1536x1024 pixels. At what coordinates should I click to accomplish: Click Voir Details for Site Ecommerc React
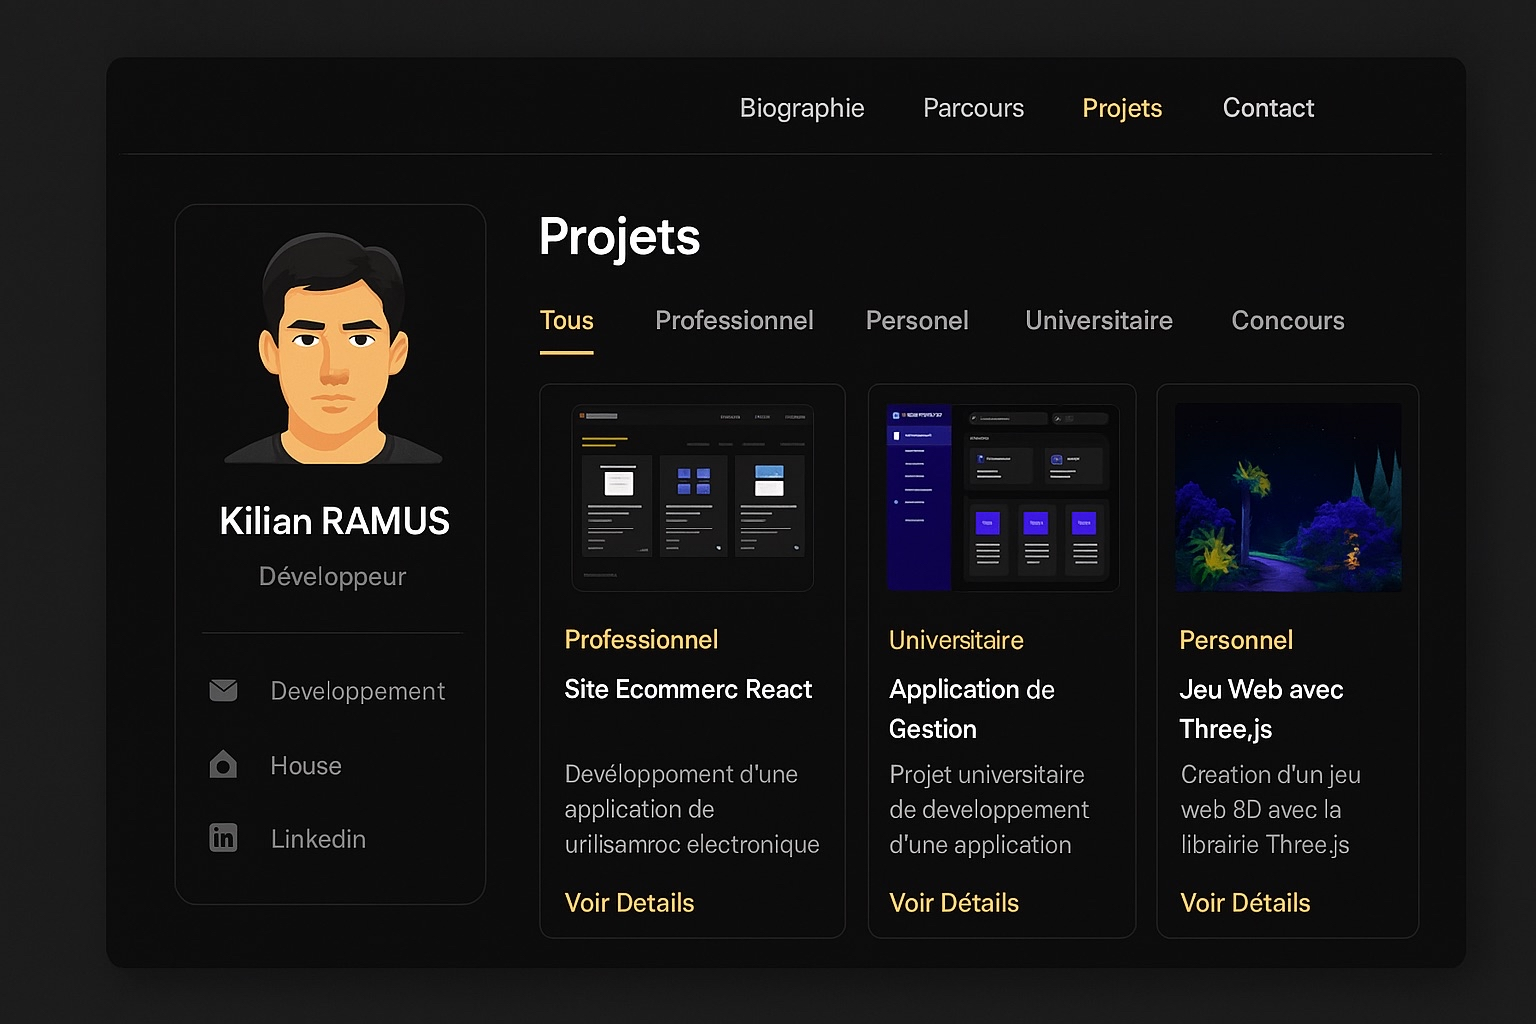coord(629,903)
